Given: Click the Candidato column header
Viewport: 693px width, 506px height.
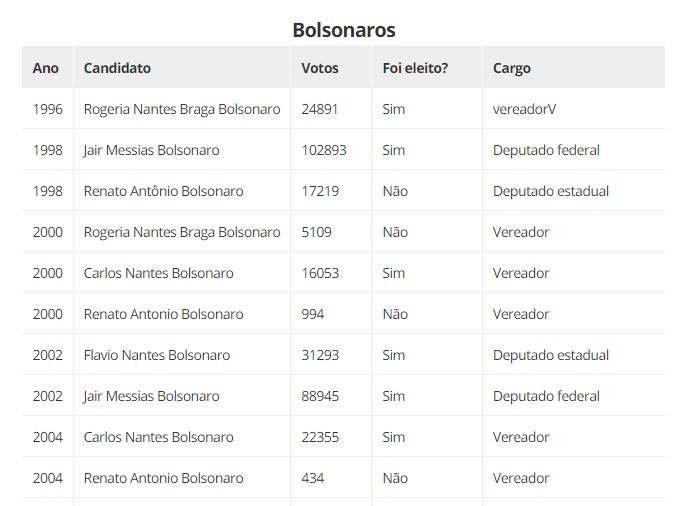Looking at the screenshot, I should 117,68.
